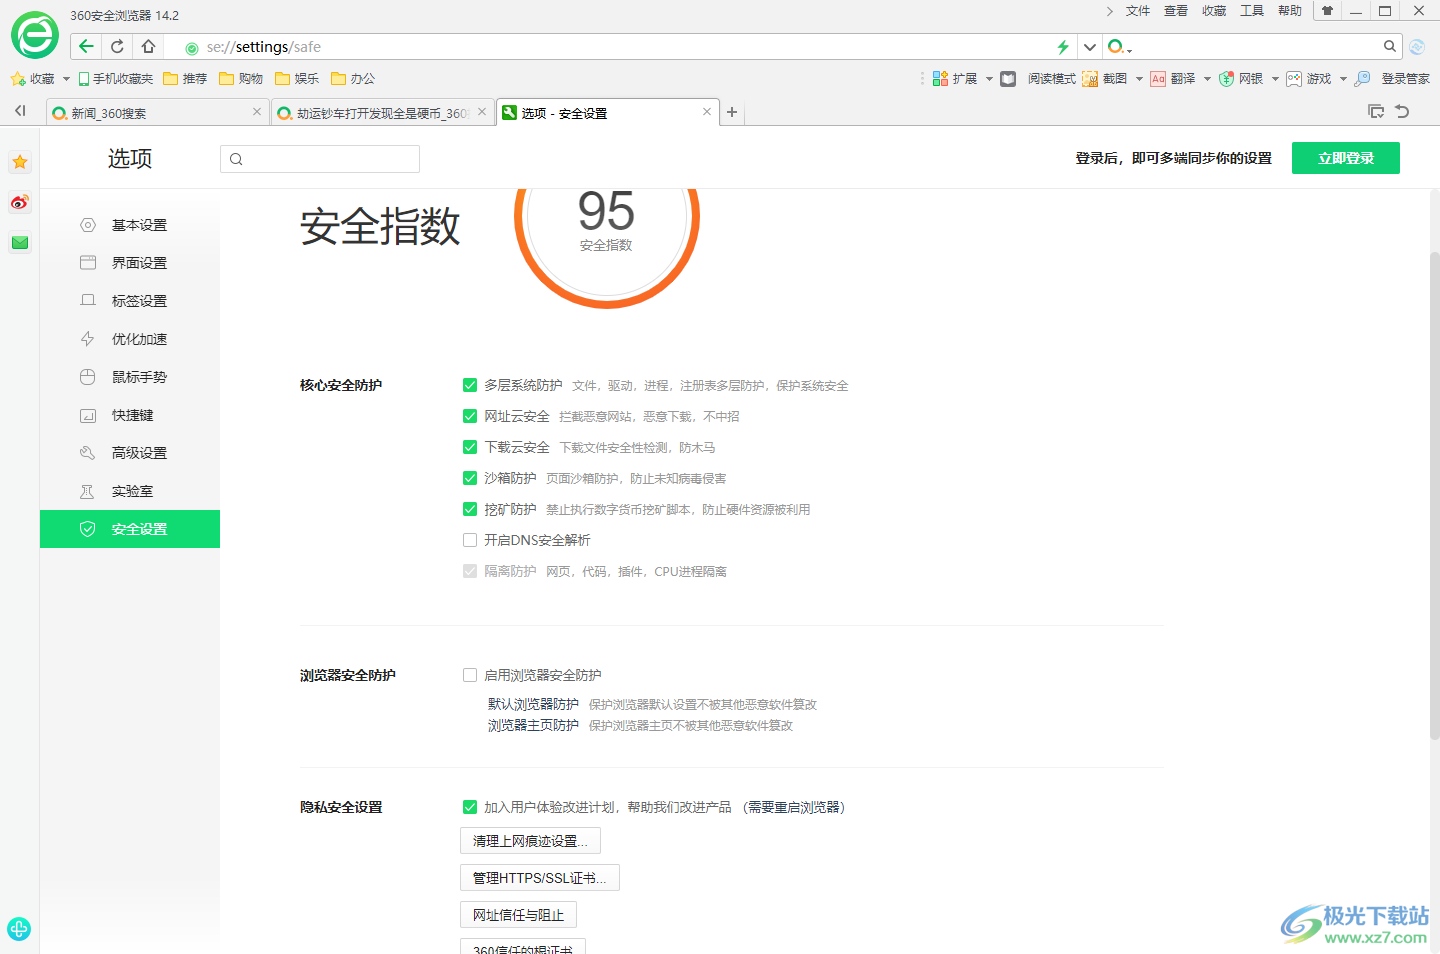
Task: Uncheck 下载云安全 checkbox
Action: pyautogui.click(x=470, y=447)
